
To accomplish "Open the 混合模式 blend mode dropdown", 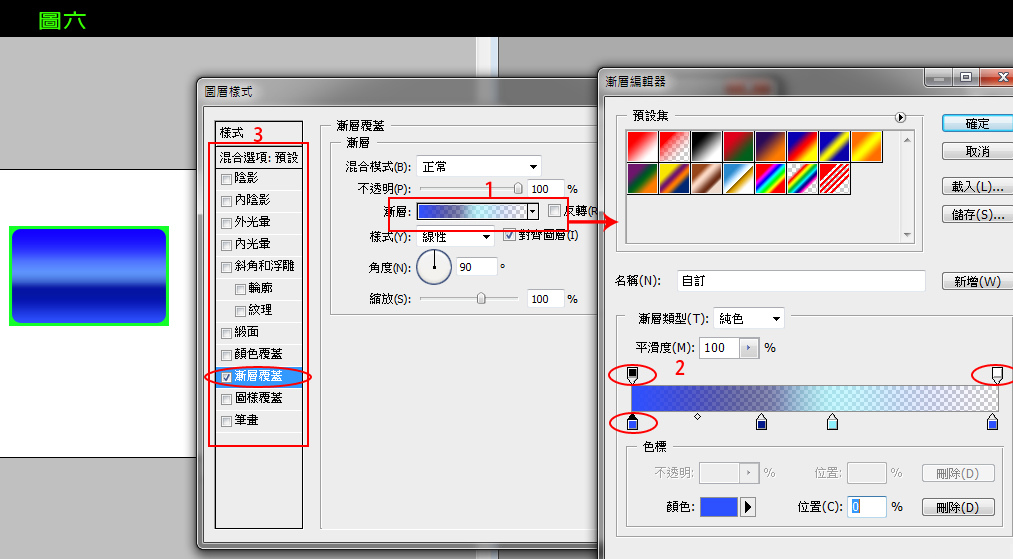I will [479, 166].
